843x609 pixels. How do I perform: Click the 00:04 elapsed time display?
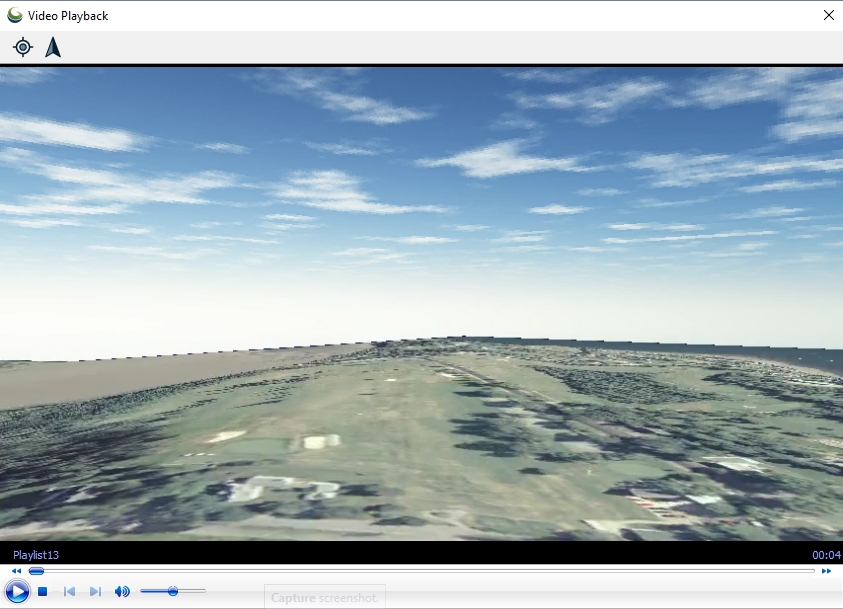point(825,555)
